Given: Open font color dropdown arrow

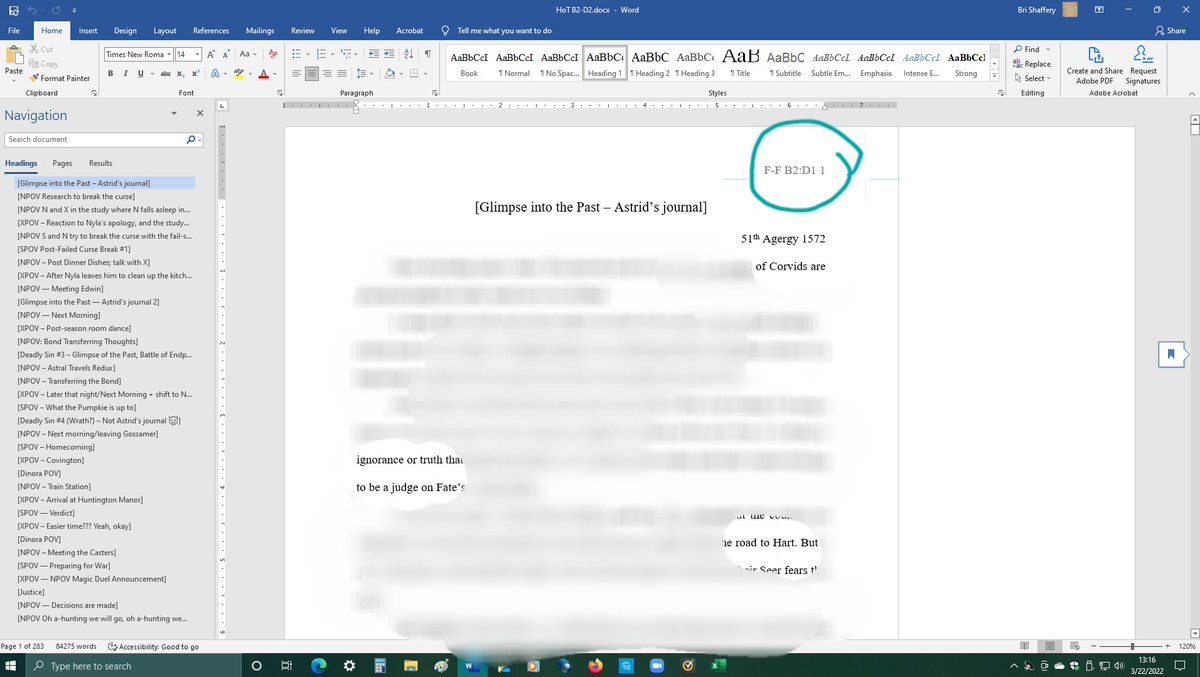Looking at the screenshot, I should (x=275, y=74).
